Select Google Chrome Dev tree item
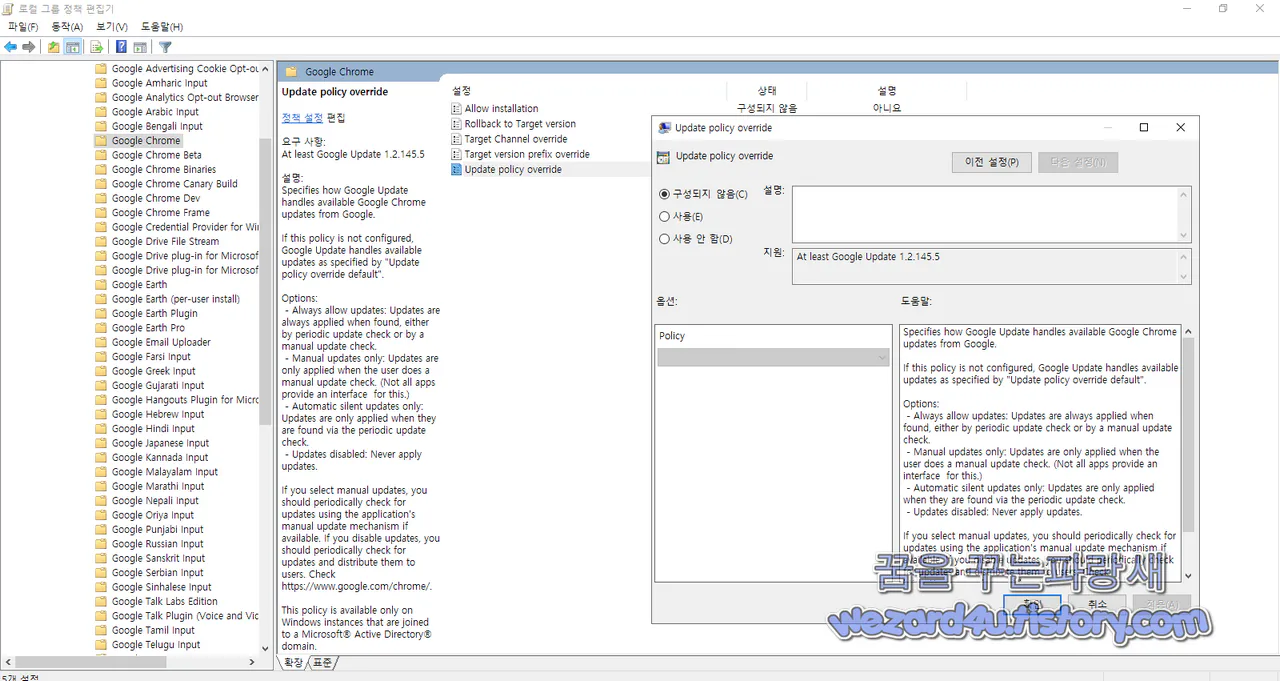The width and height of the screenshot is (1280, 681). tap(155, 198)
